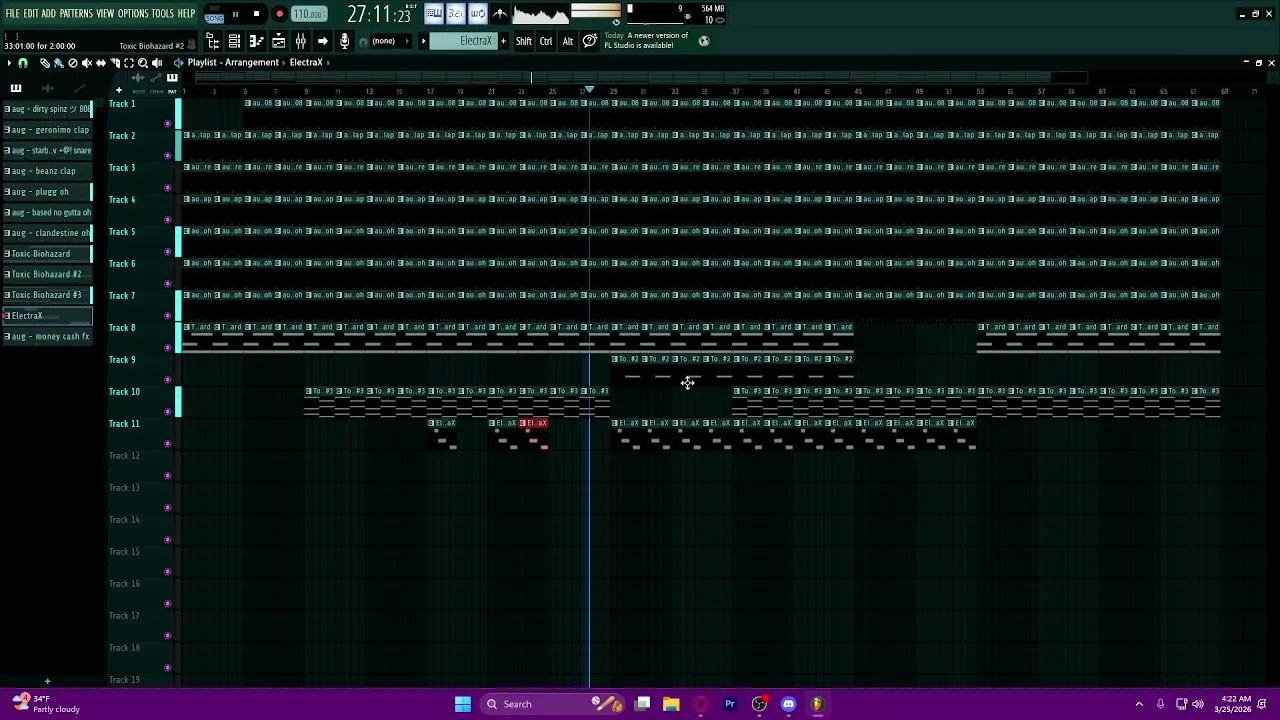This screenshot has height=720, width=1280.
Task: Open the EDIT menu
Action: pos(31,14)
